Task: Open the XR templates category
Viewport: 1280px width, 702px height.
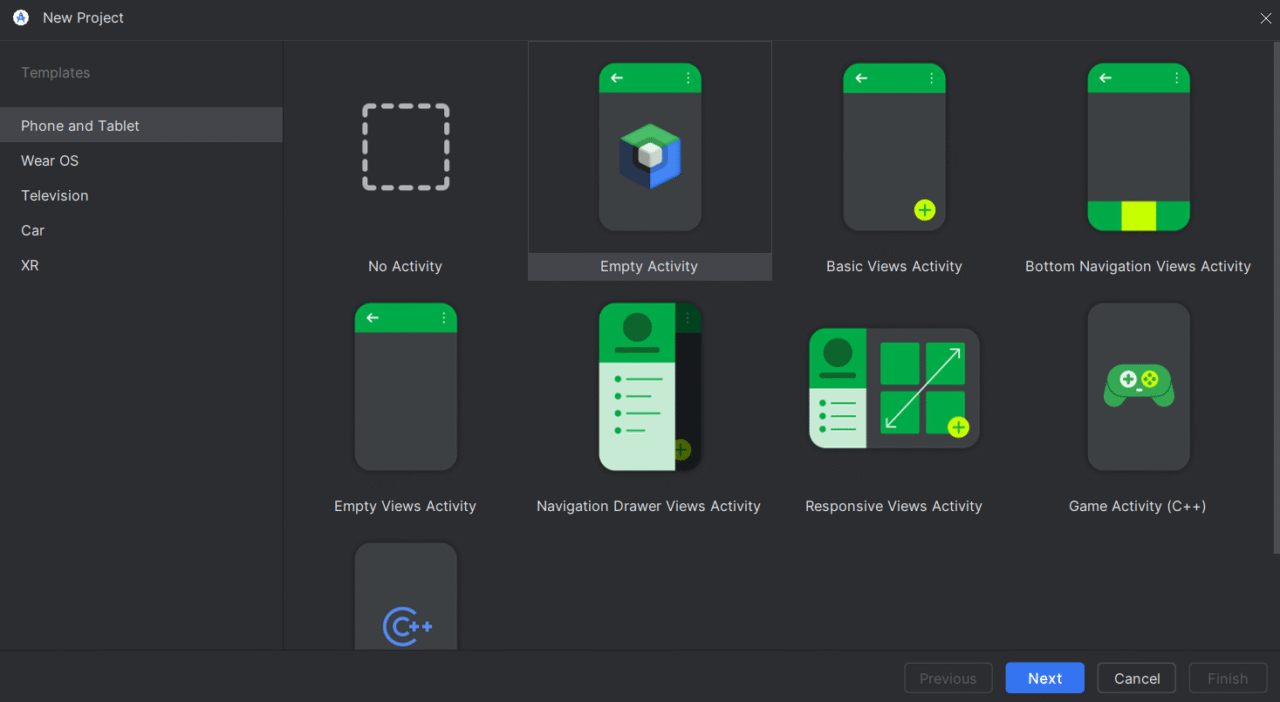Action: tap(30, 266)
